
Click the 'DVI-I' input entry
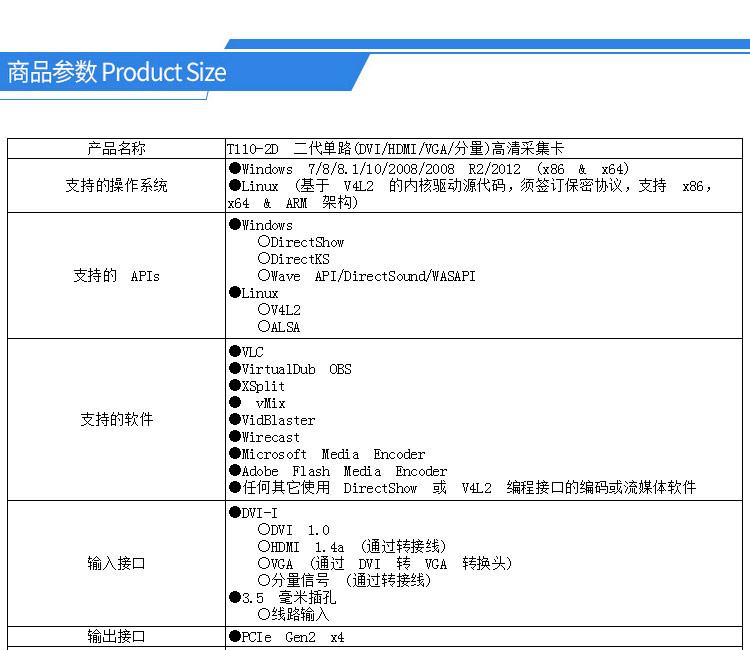coord(254,513)
